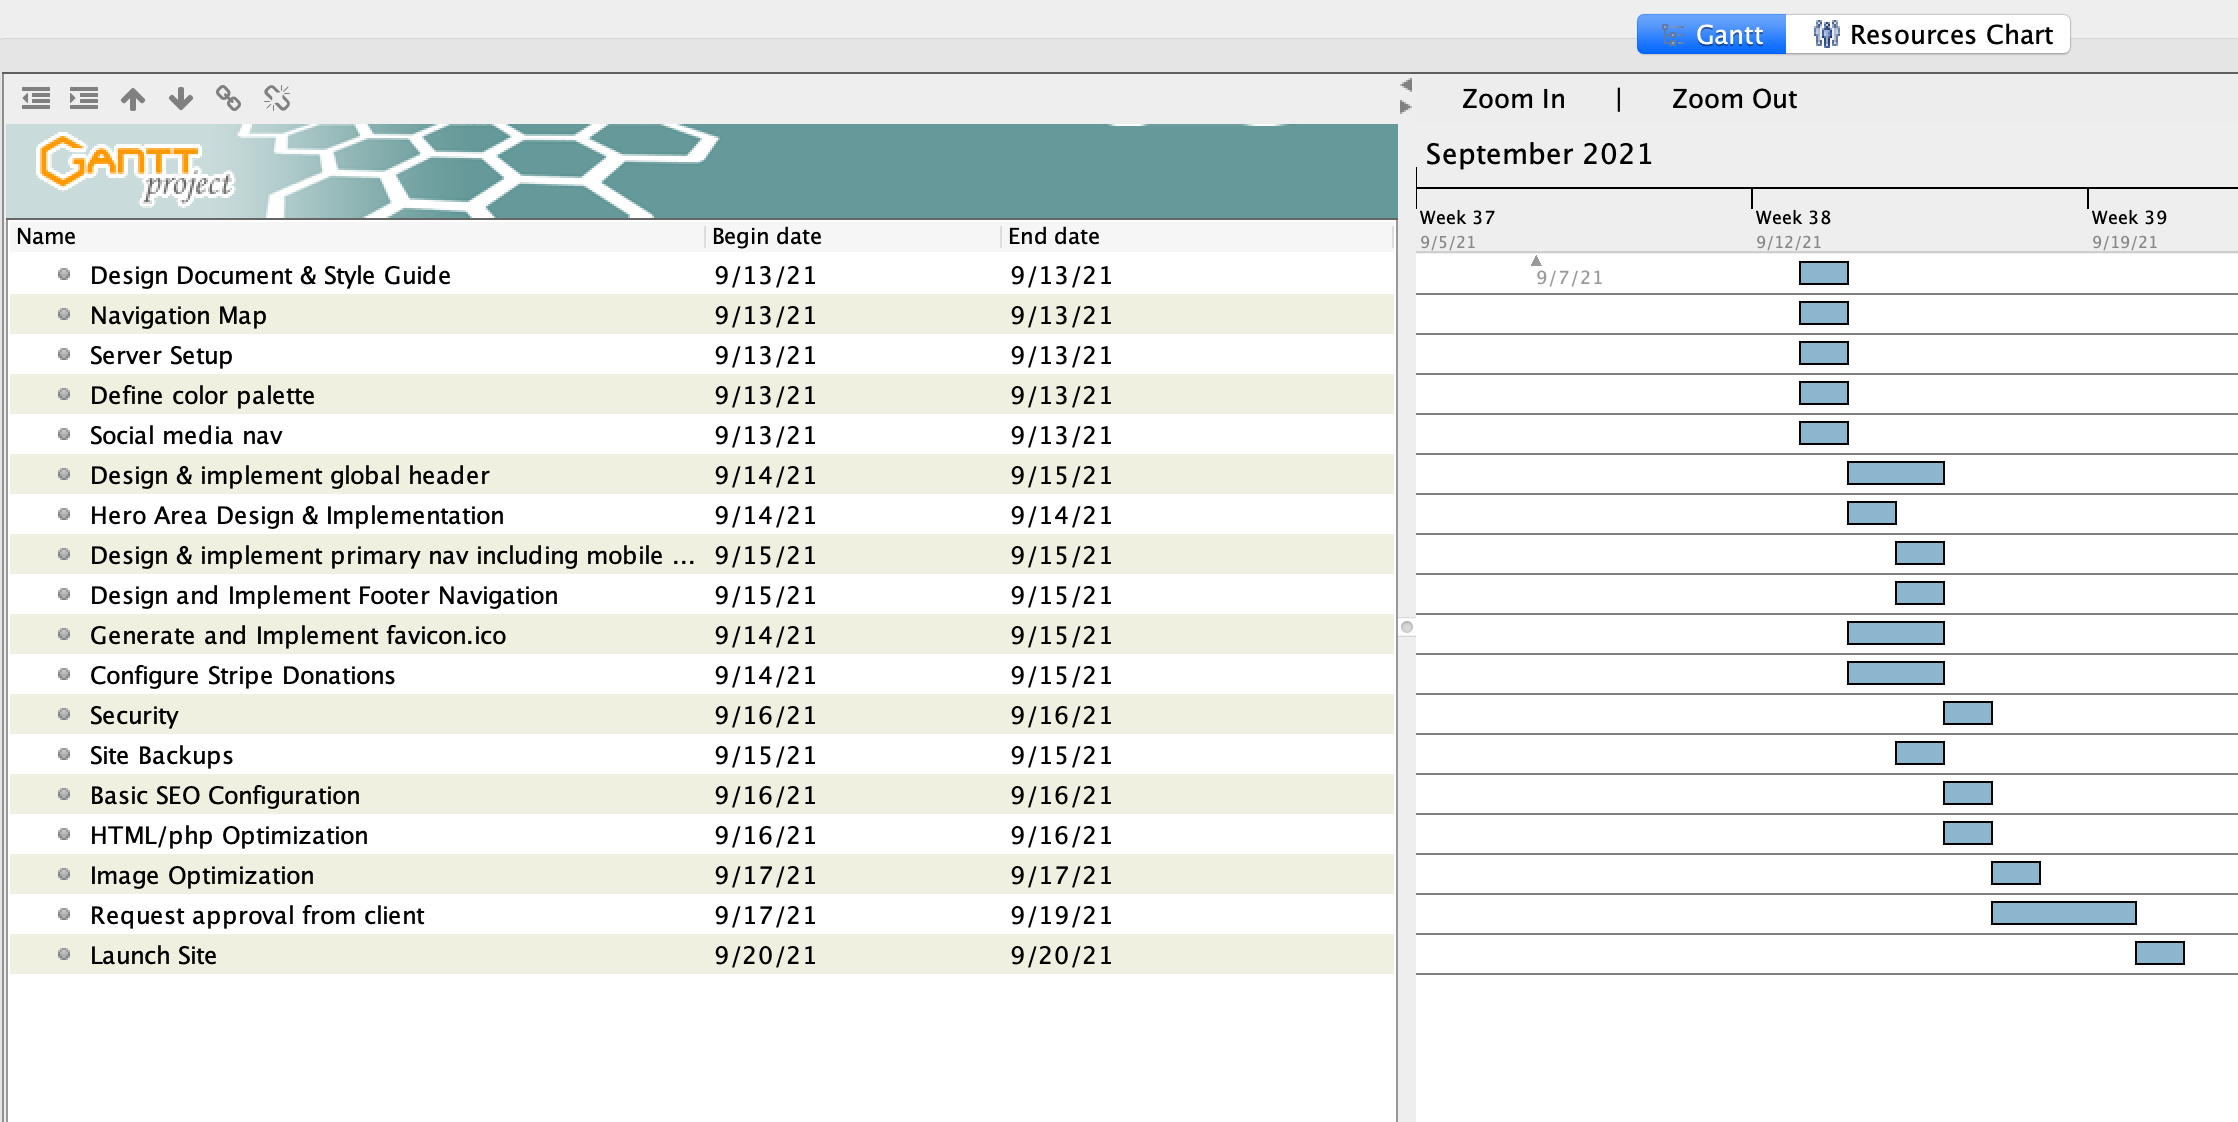Select the unlink tasks broken-chain icon
The image size is (2238, 1122).
[277, 99]
